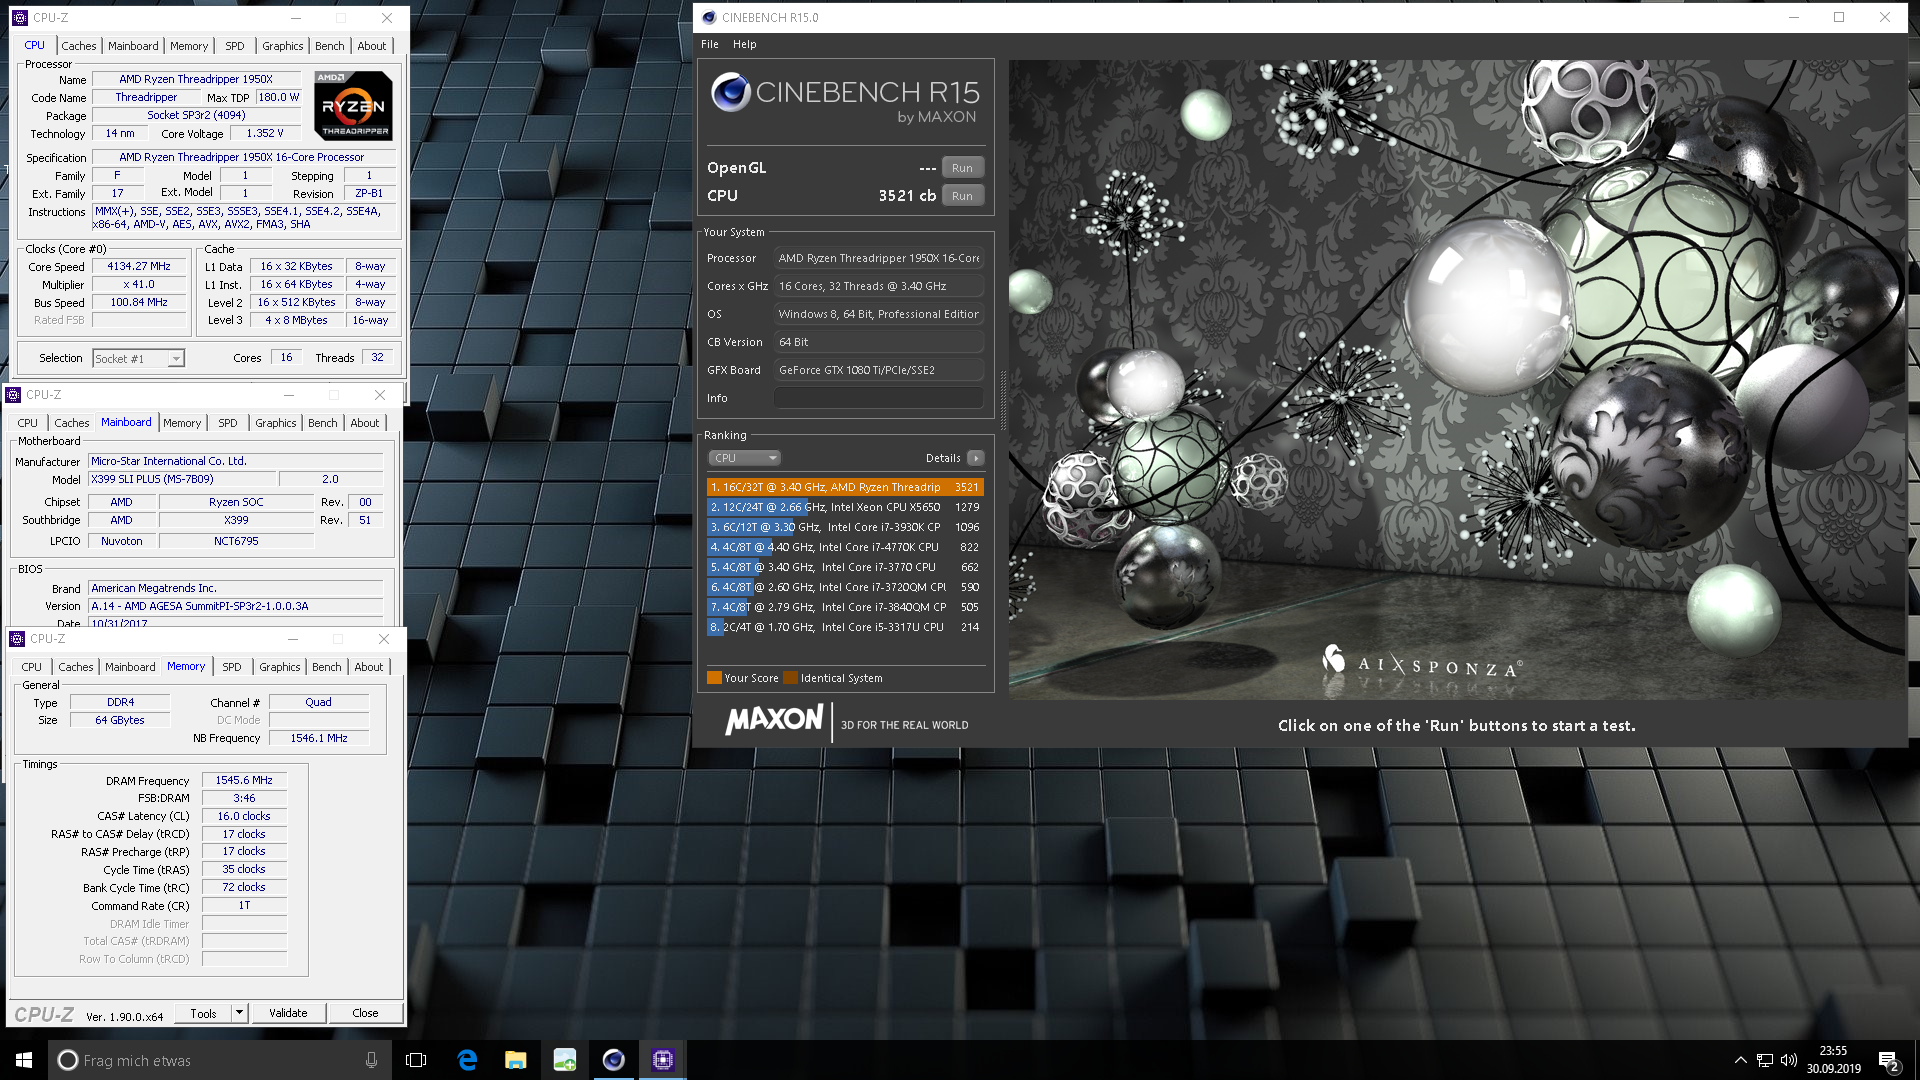Open About tab in Memory CPU-Z window

pos(368,667)
